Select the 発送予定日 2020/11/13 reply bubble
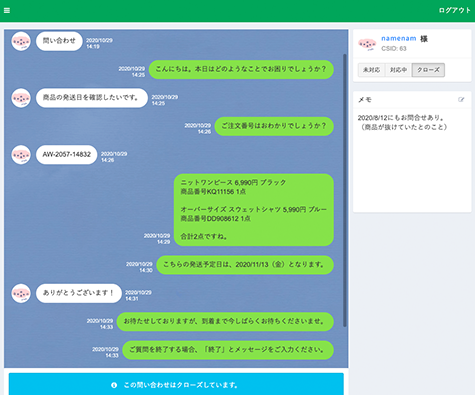This screenshot has height=395, width=475. click(245, 265)
